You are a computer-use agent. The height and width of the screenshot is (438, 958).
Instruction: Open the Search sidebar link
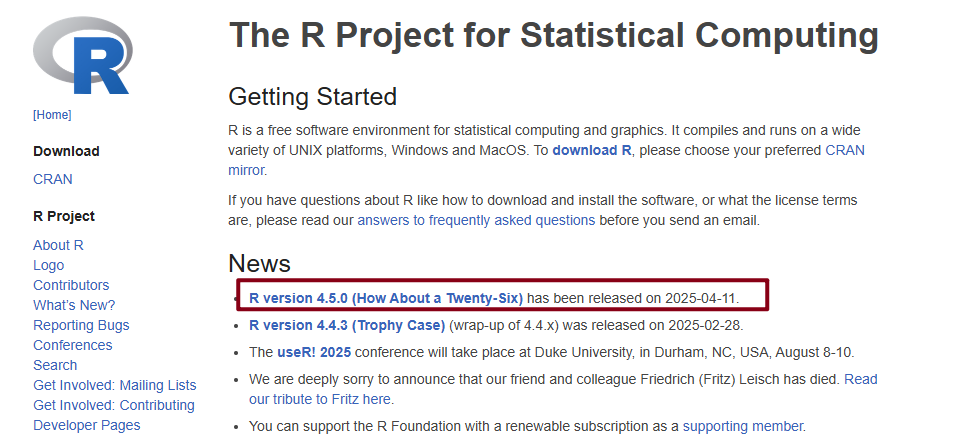[x=55, y=365]
